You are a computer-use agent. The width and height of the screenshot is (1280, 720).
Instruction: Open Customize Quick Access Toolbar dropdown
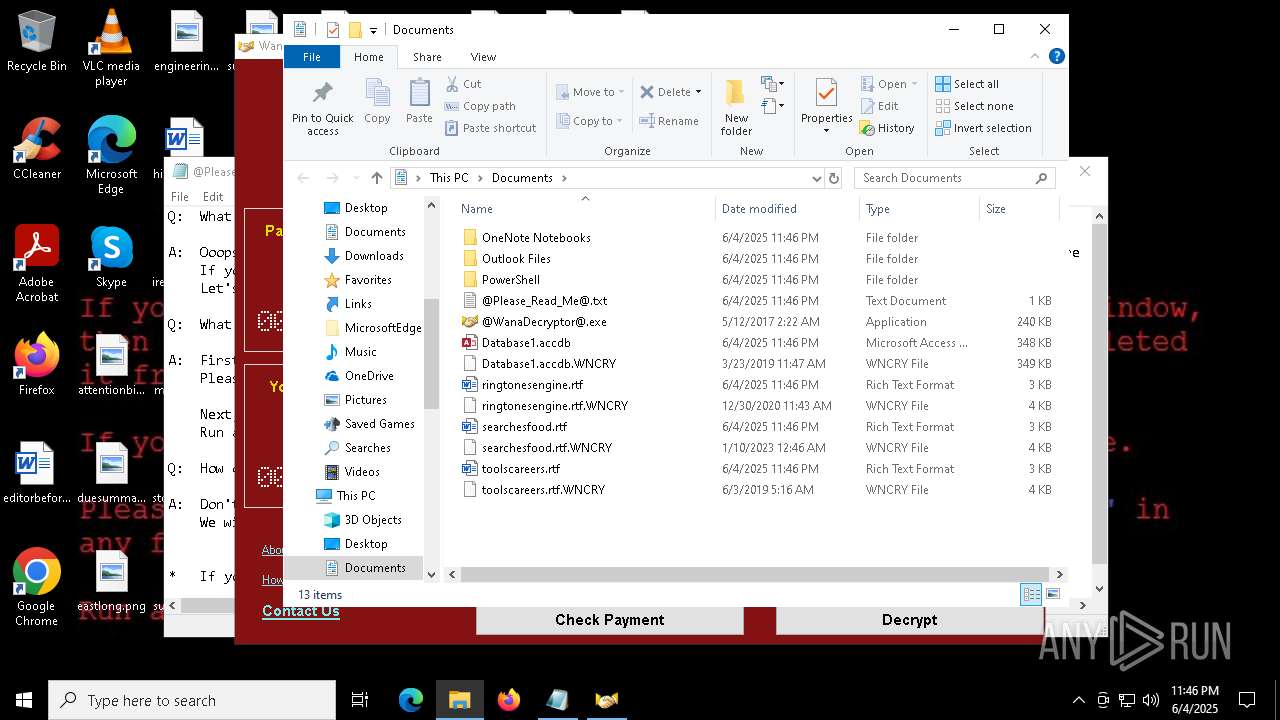coord(374,30)
